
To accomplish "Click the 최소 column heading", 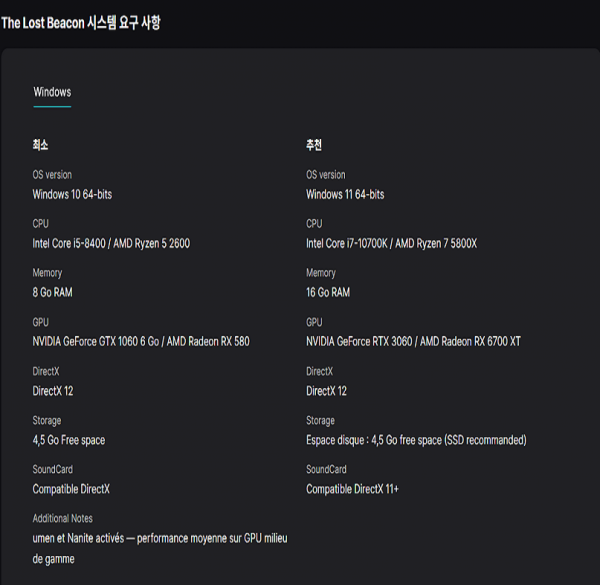I will 40,145.
